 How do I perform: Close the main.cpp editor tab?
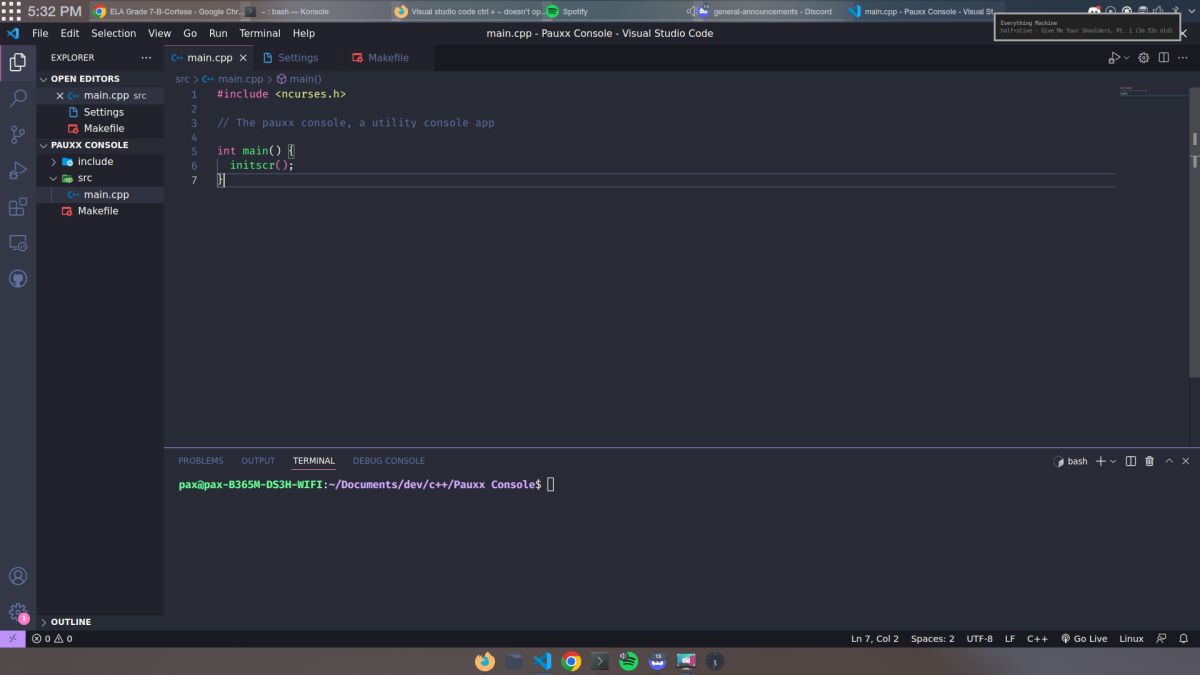pos(243,58)
